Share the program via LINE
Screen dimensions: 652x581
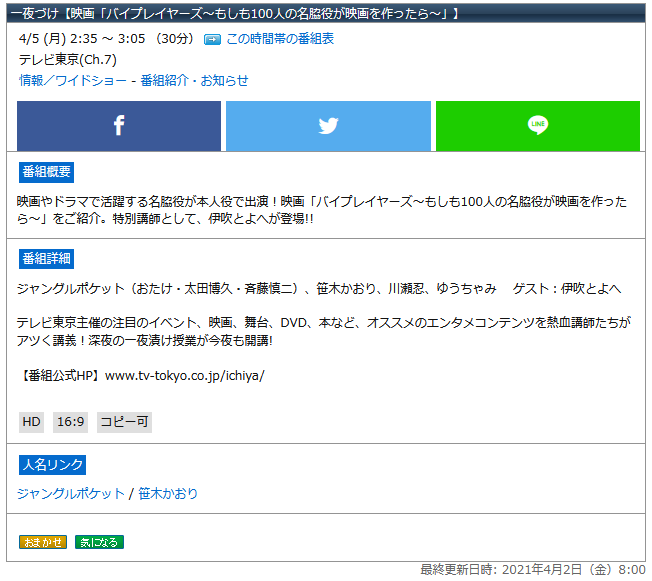pyautogui.click(x=538, y=126)
